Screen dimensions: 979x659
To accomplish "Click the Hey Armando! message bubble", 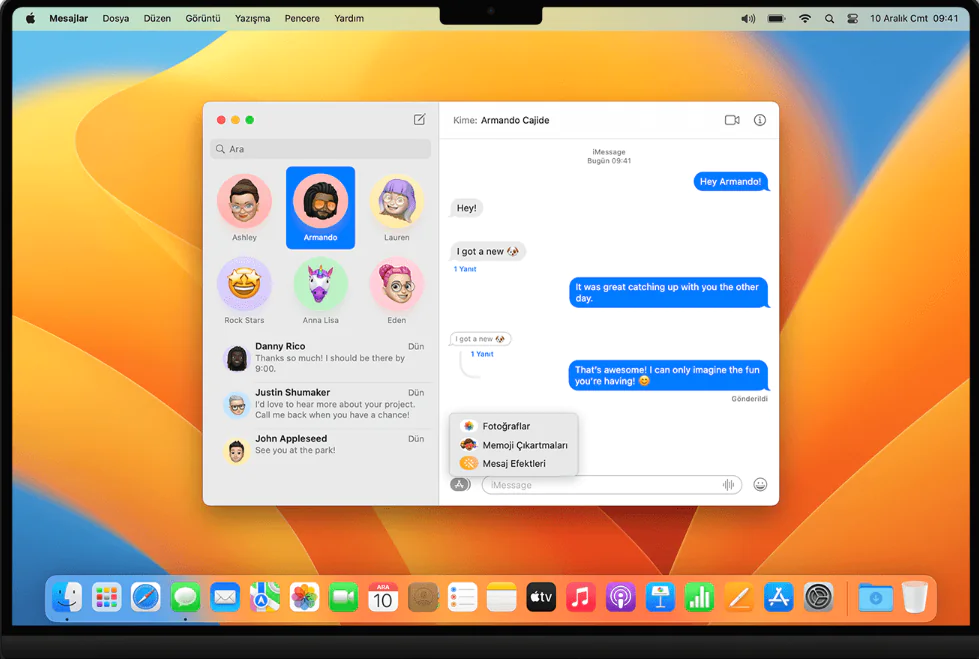I will point(731,182).
